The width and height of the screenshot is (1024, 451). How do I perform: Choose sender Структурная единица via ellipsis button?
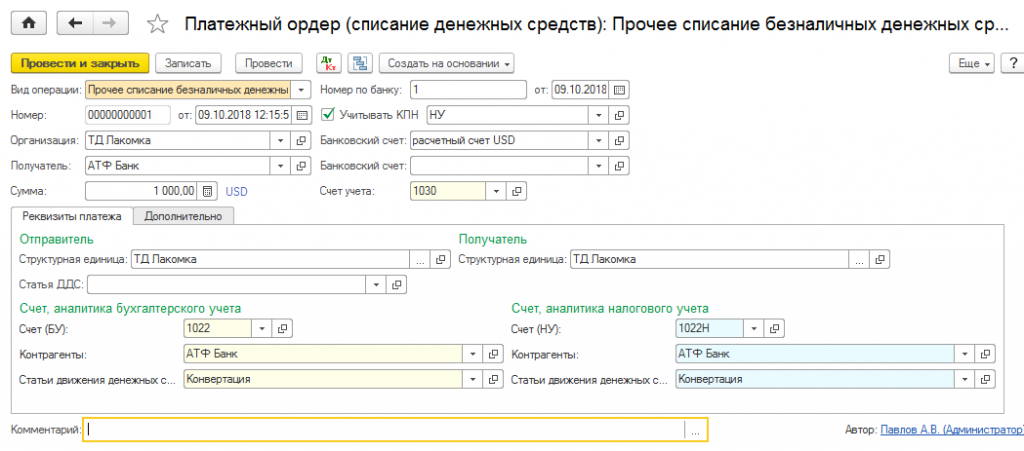419,259
